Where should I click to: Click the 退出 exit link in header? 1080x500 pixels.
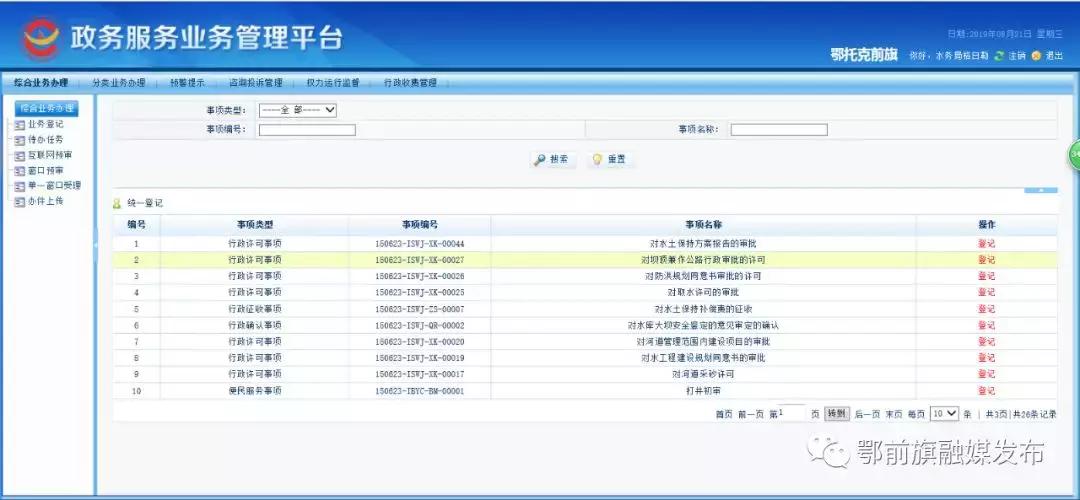pos(1054,56)
